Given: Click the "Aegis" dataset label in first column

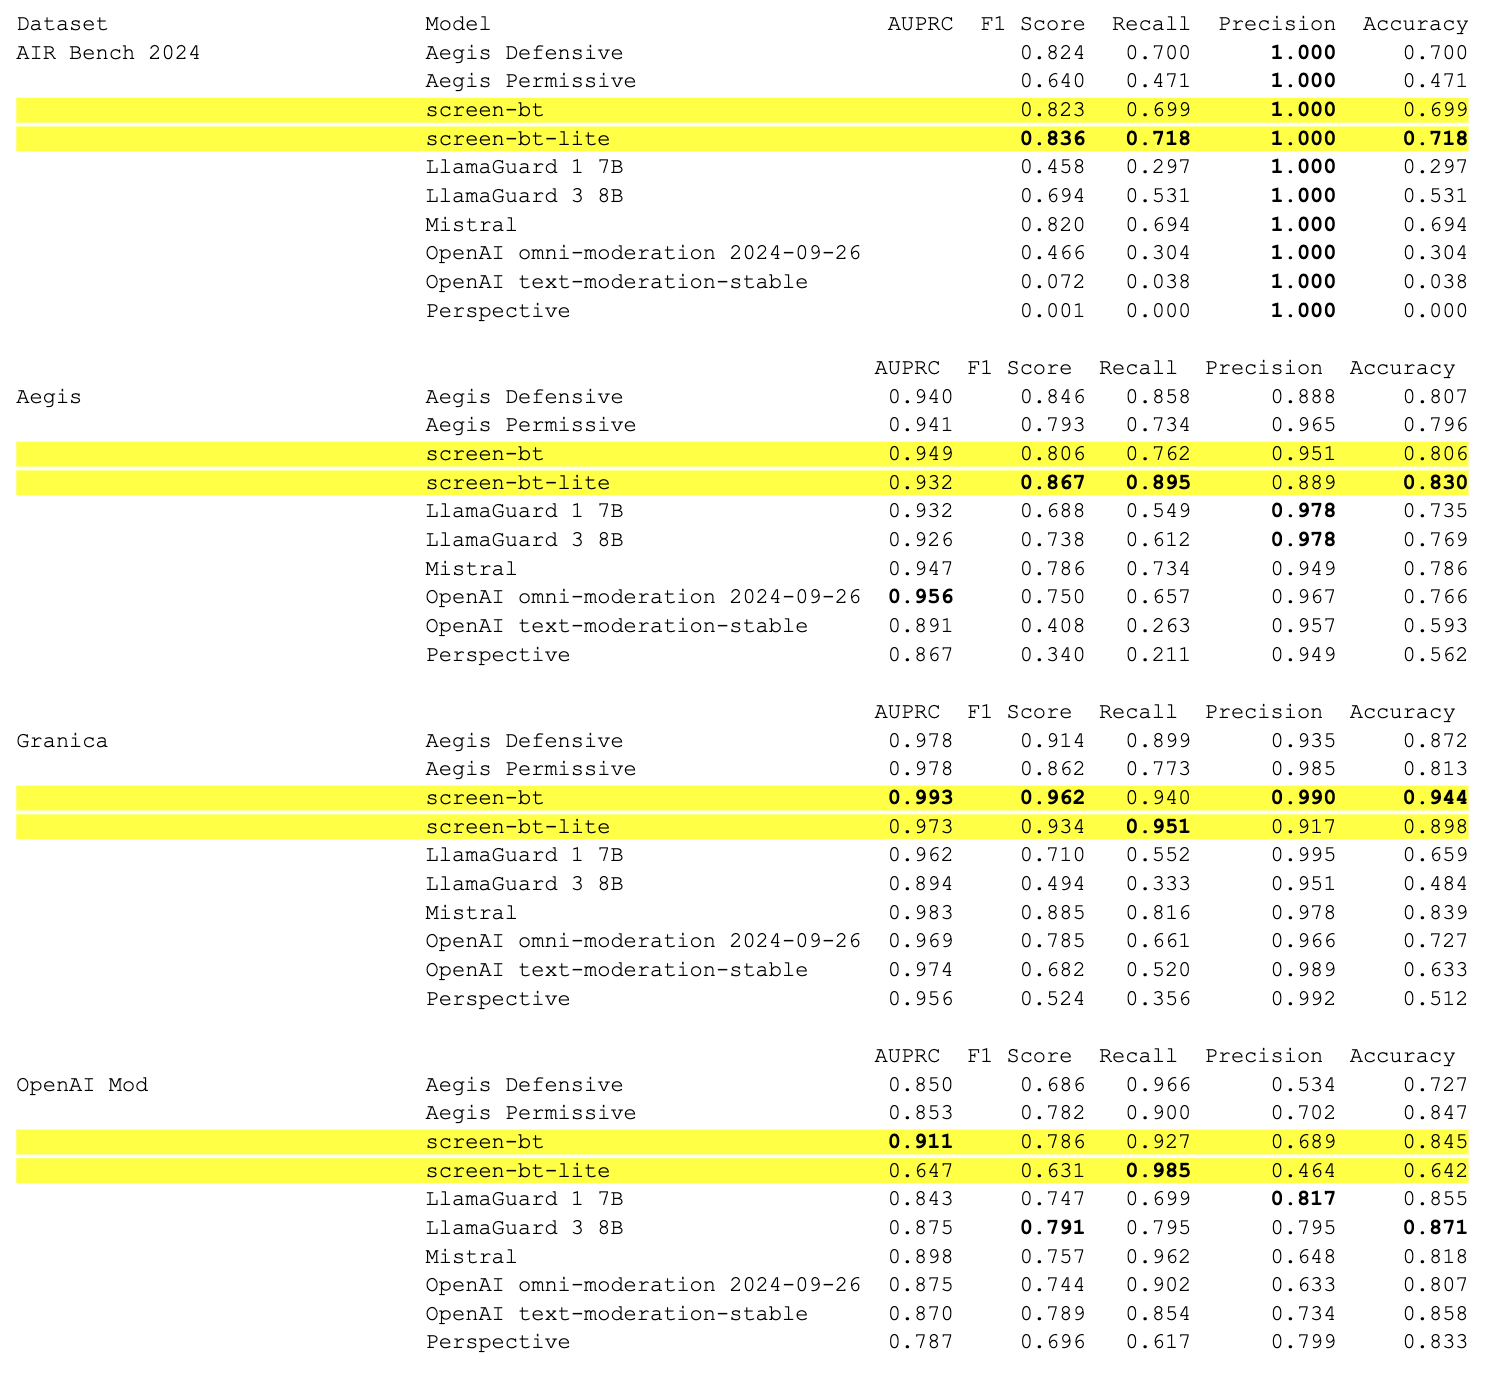Looking at the screenshot, I should 49,397.
